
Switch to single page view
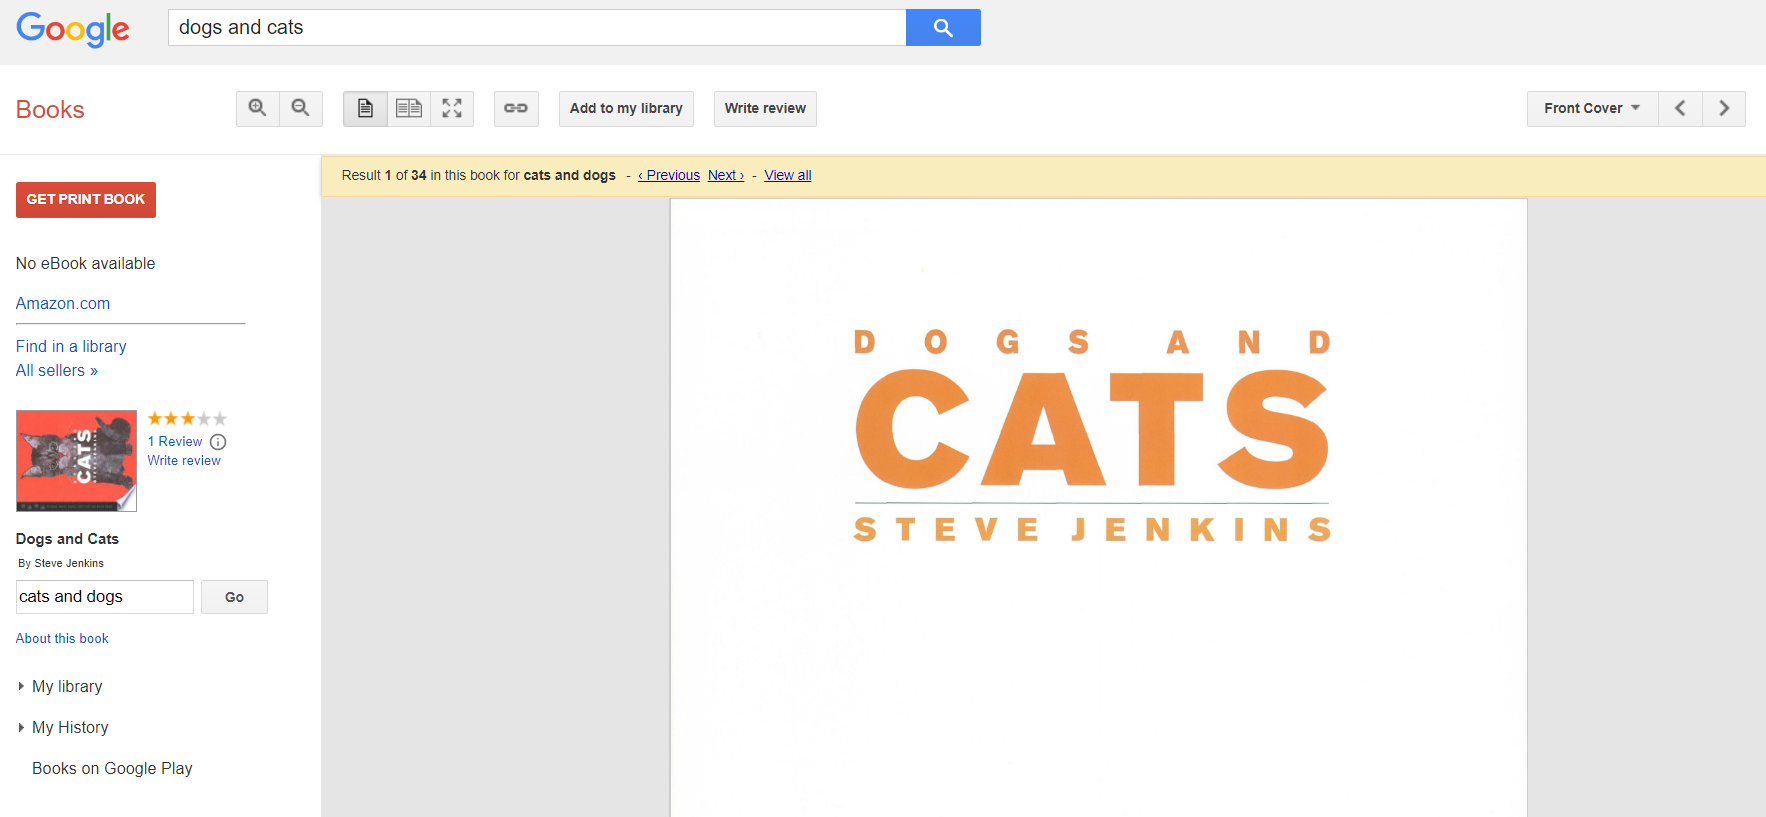coord(365,108)
